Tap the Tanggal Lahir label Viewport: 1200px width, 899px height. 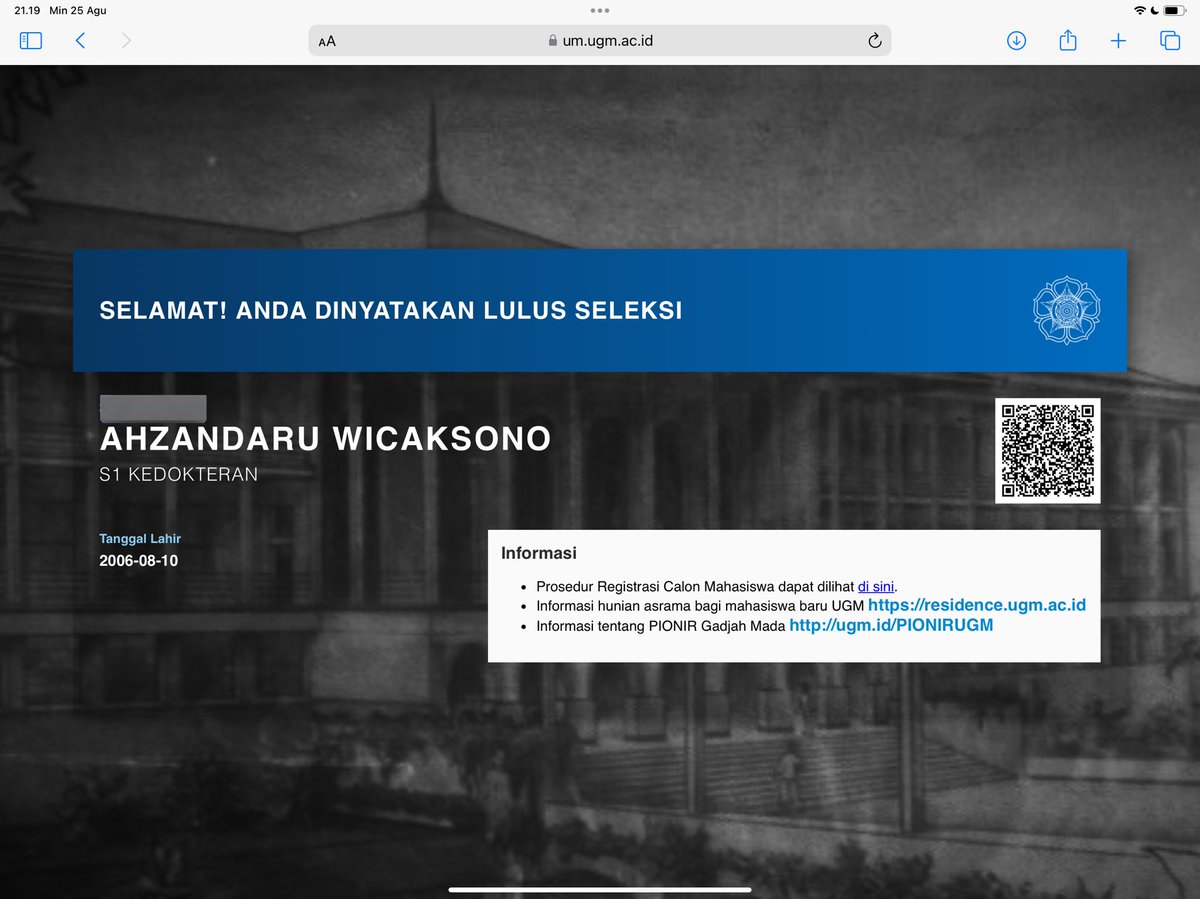click(x=140, y=538)
